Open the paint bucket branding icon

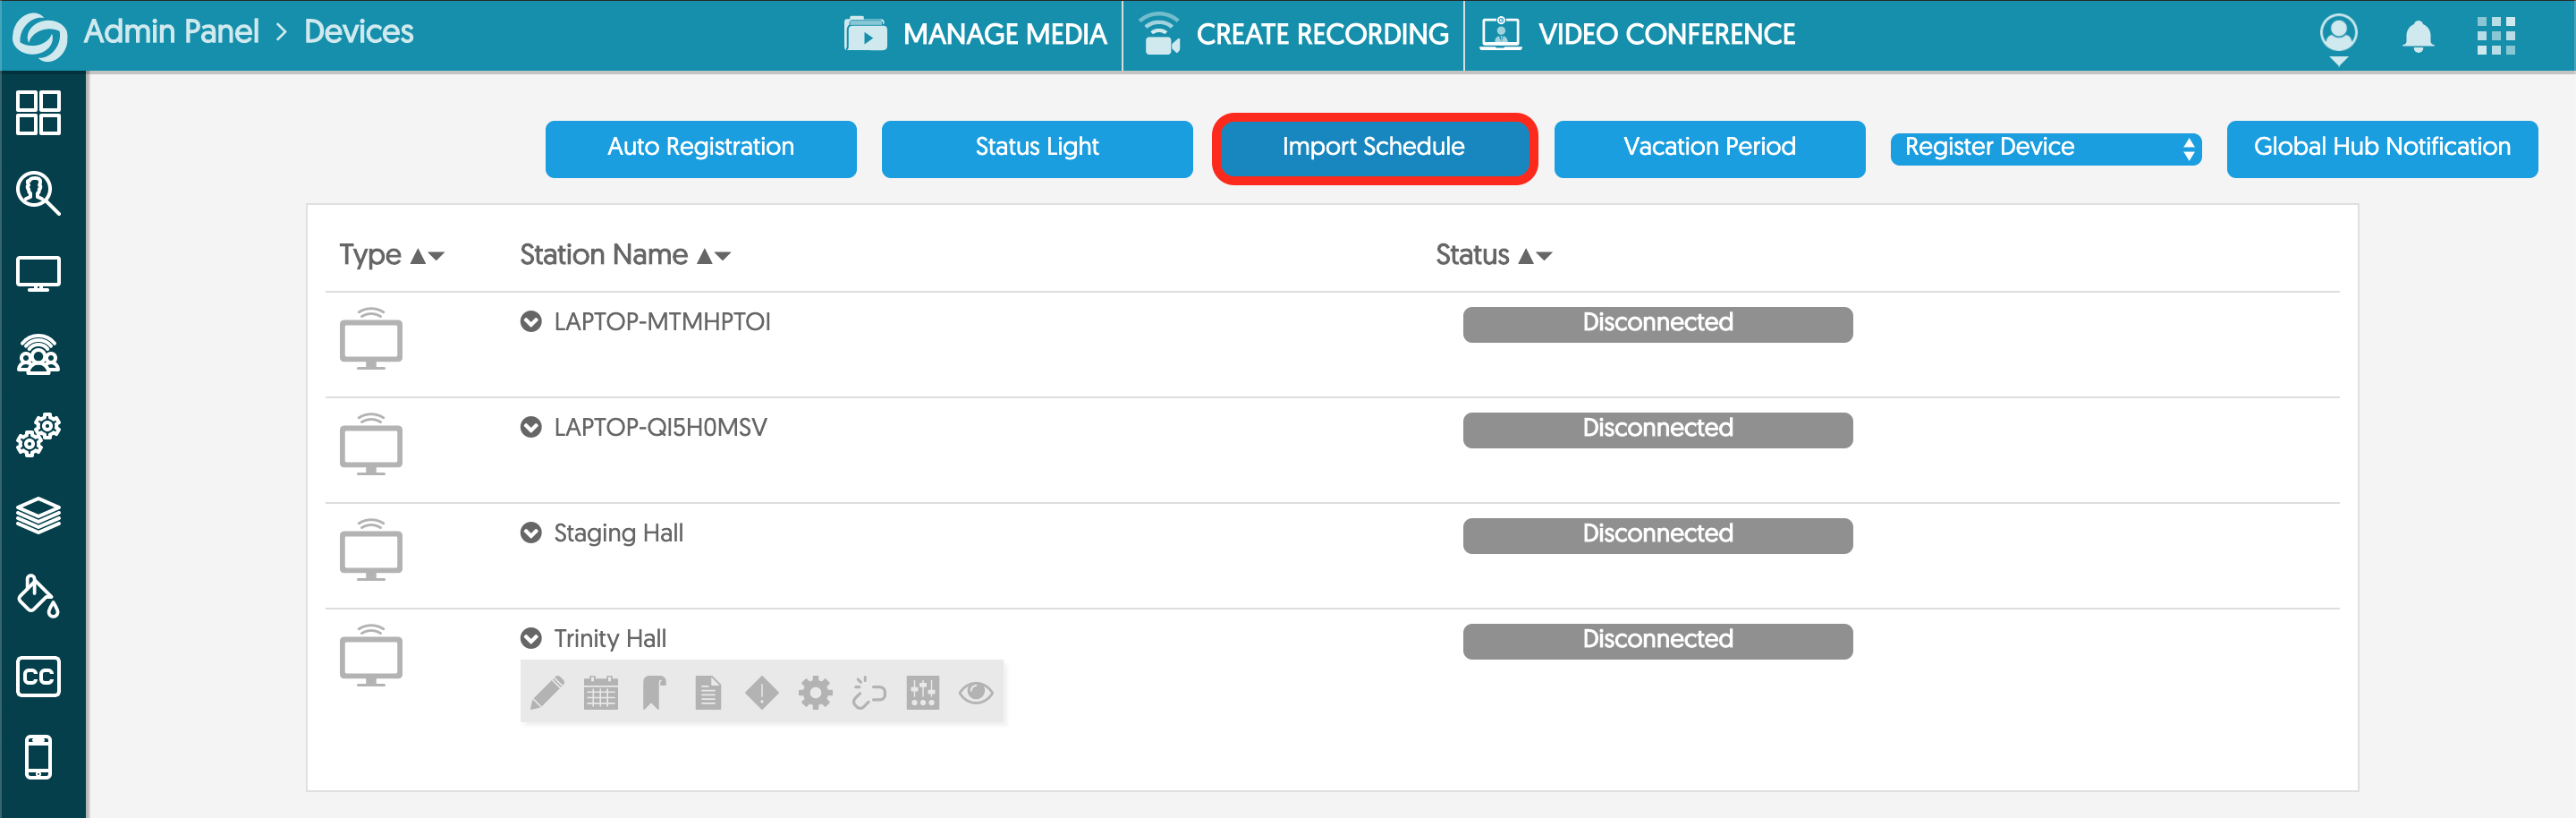click(38, 596)
